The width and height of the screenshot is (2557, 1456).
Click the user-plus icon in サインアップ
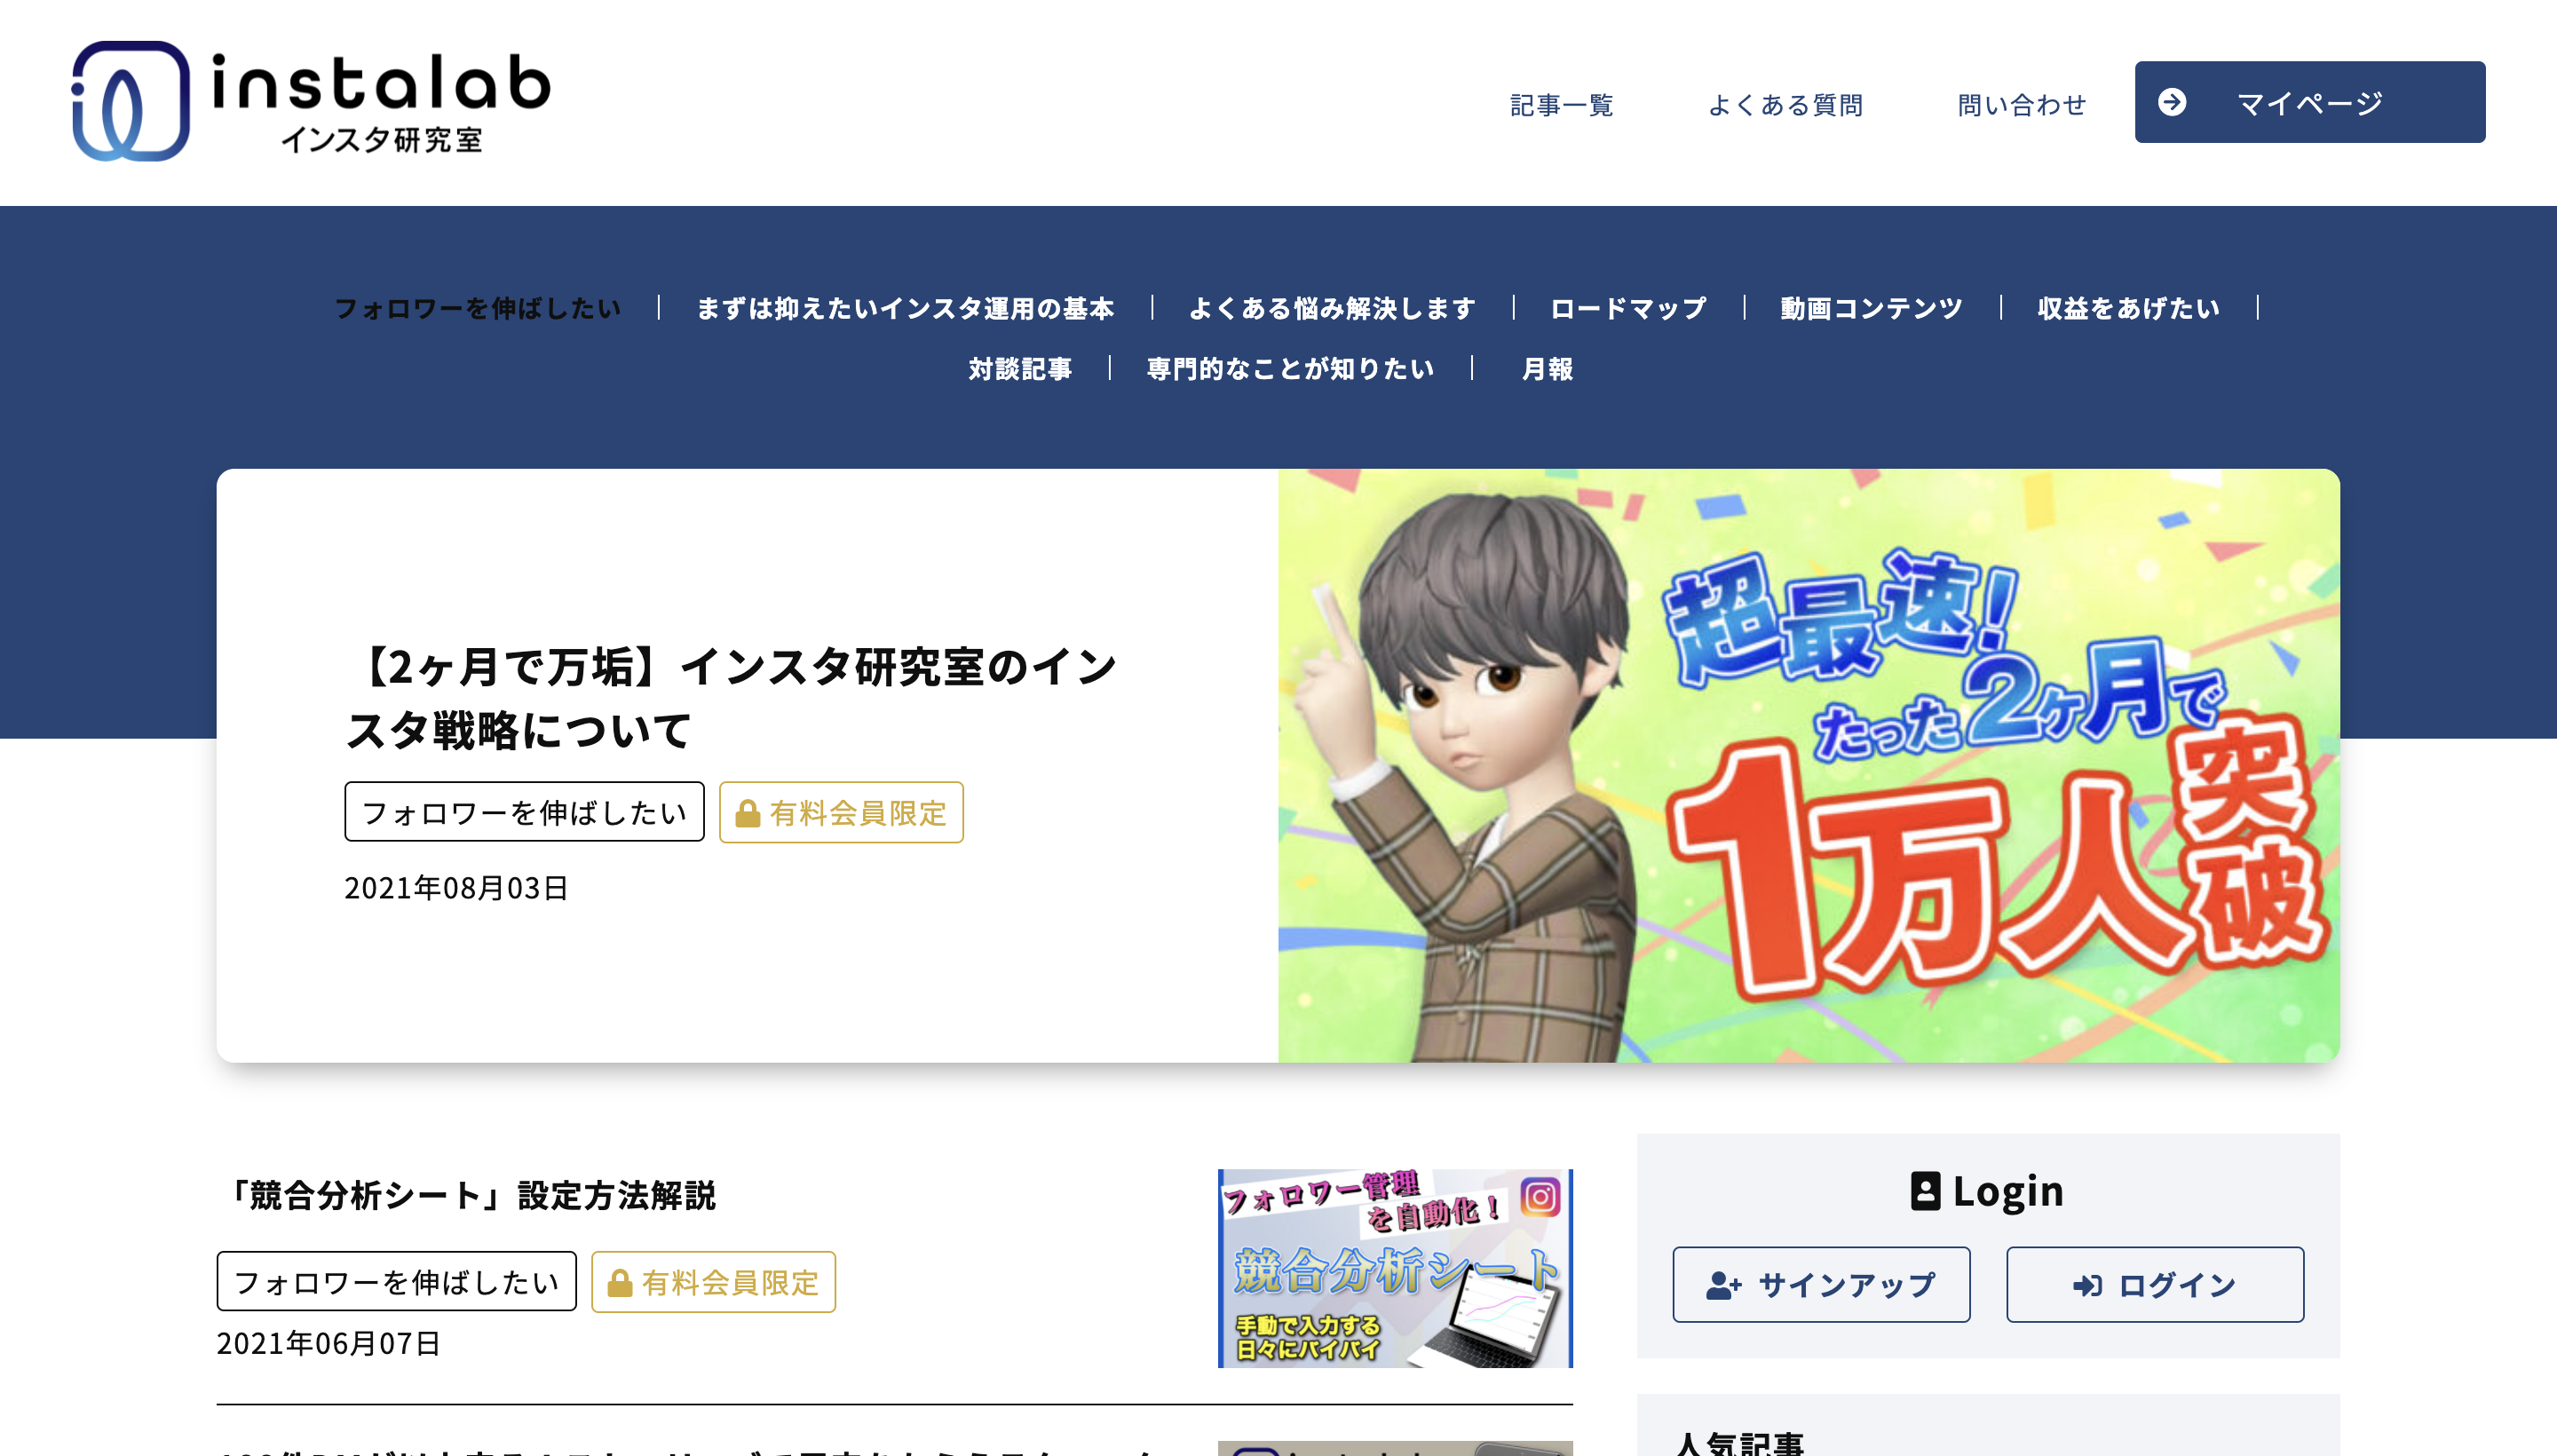(1723, 1285)
